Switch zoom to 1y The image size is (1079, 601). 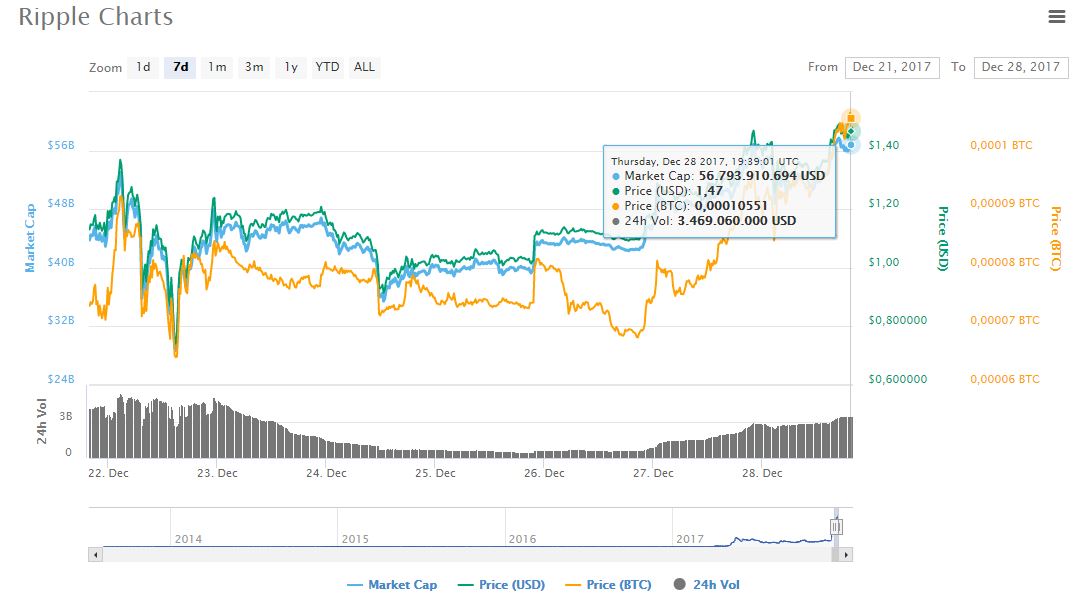click(x=291, y=67)
